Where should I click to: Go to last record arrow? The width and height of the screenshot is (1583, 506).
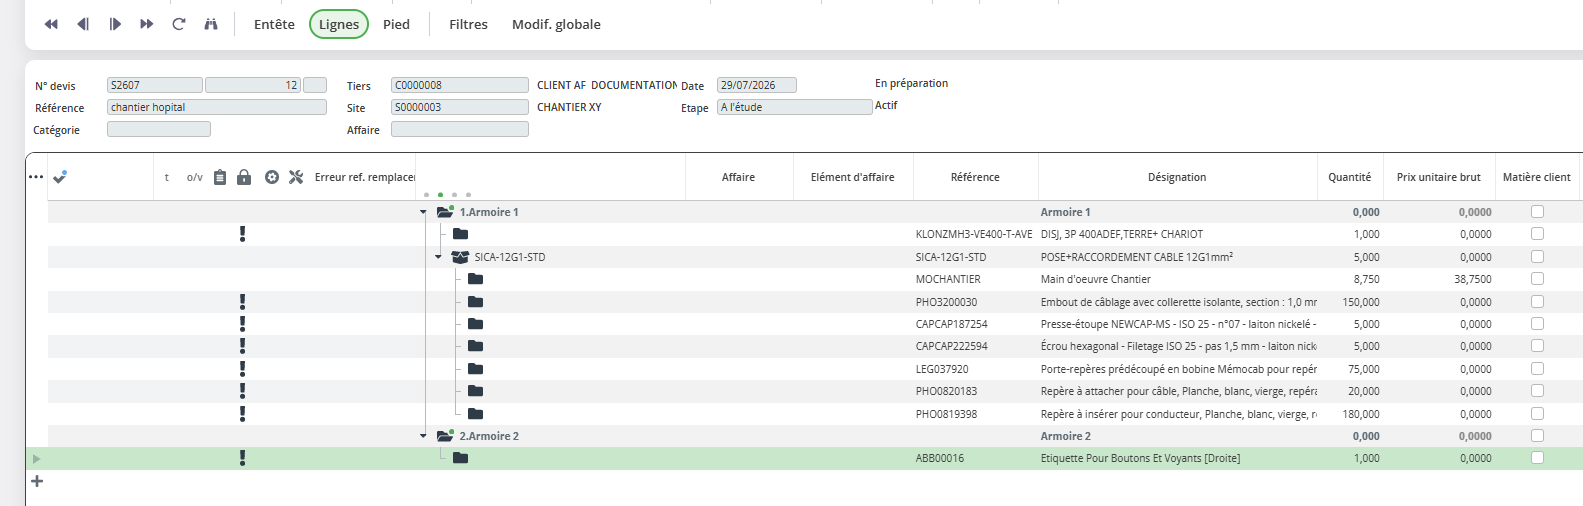tap(147, 24)
